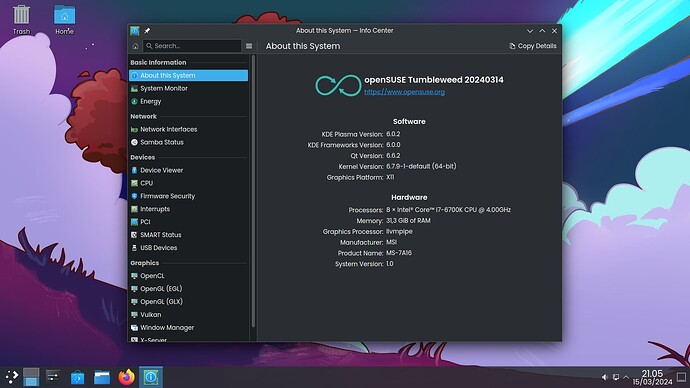Launch Firefox from the taskbar

point(126,377)
